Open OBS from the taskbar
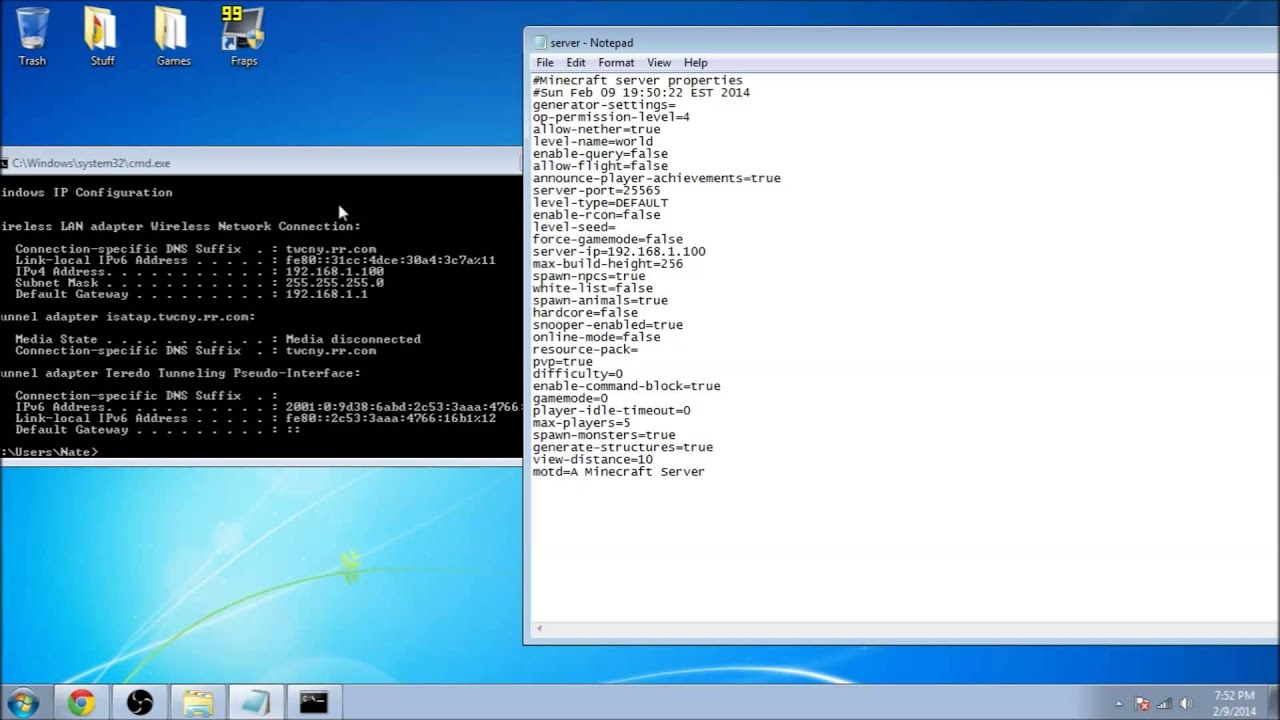 (139, 702)
